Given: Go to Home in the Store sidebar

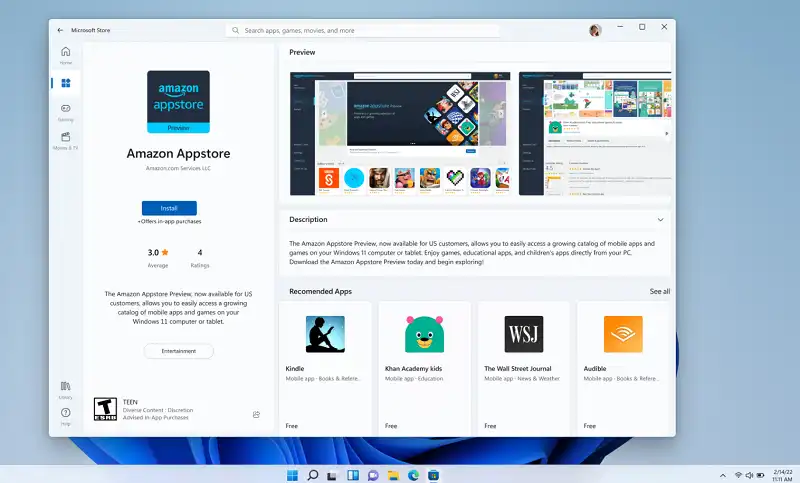Looking at the screenshot, I should [x=65, y=54].
